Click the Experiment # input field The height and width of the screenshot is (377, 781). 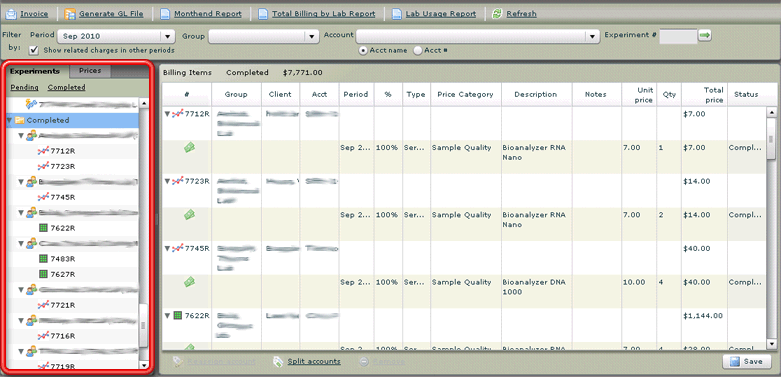point(678,36)
